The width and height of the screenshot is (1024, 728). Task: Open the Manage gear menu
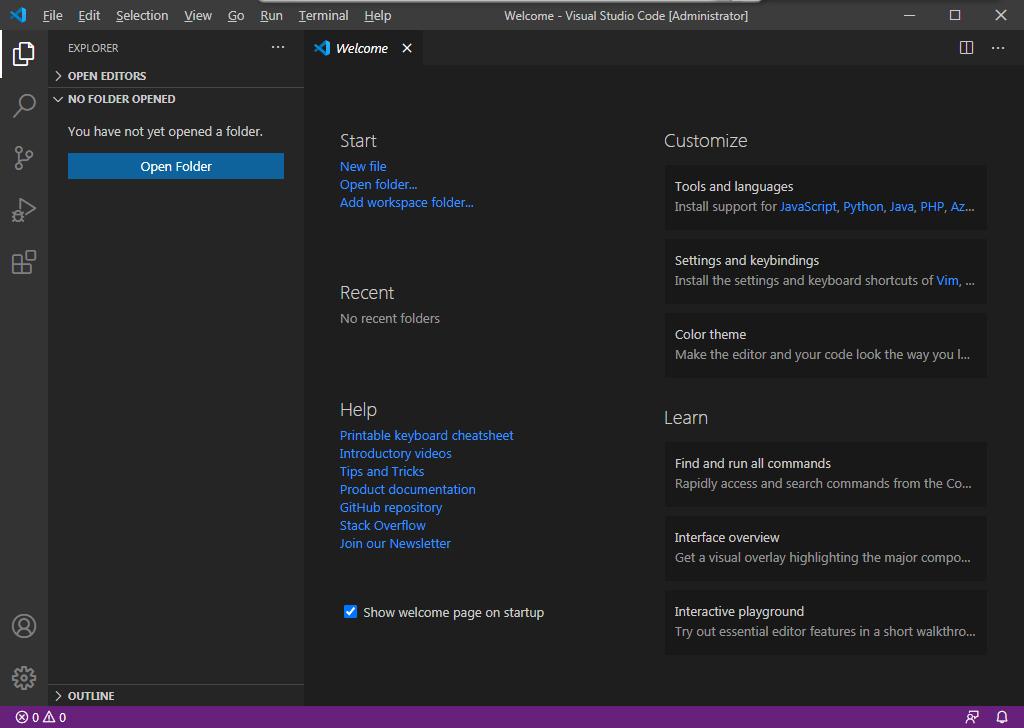(x=24, y=678)
